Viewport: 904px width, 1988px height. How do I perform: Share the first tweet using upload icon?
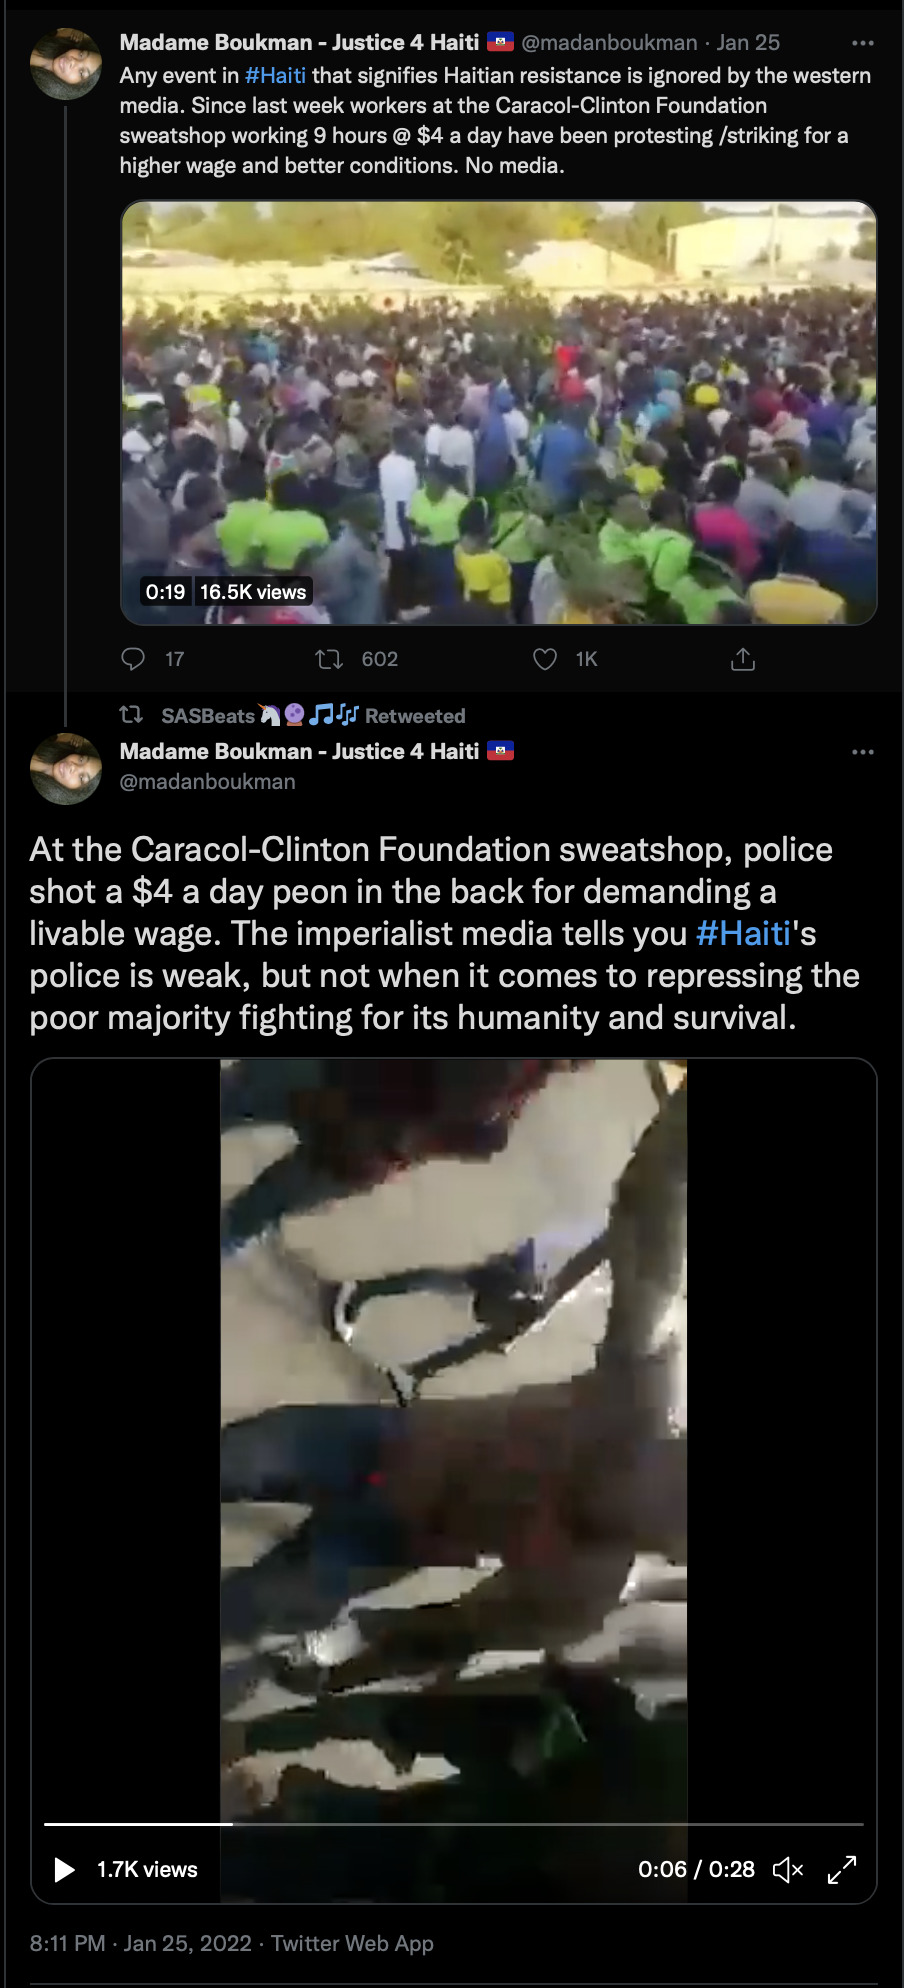coord(743,659)
